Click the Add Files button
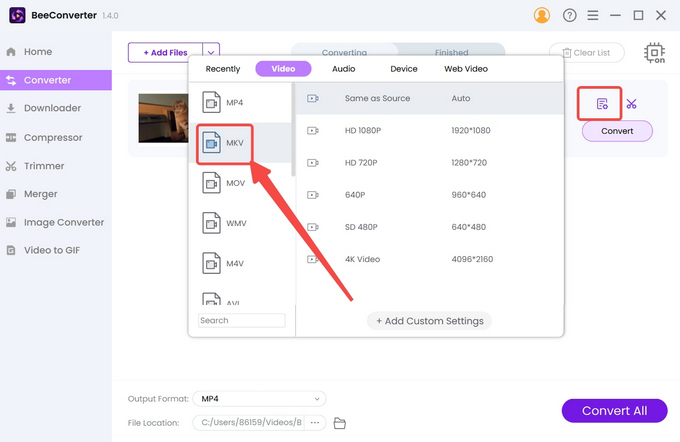The height and width of the screenshot is (442, 680). 165,52
